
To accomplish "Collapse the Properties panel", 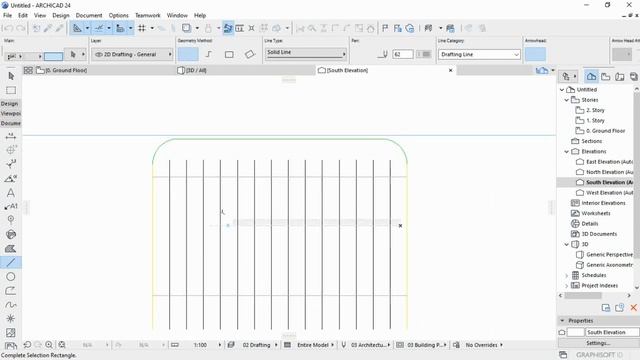I will click(x=562, y=321).
